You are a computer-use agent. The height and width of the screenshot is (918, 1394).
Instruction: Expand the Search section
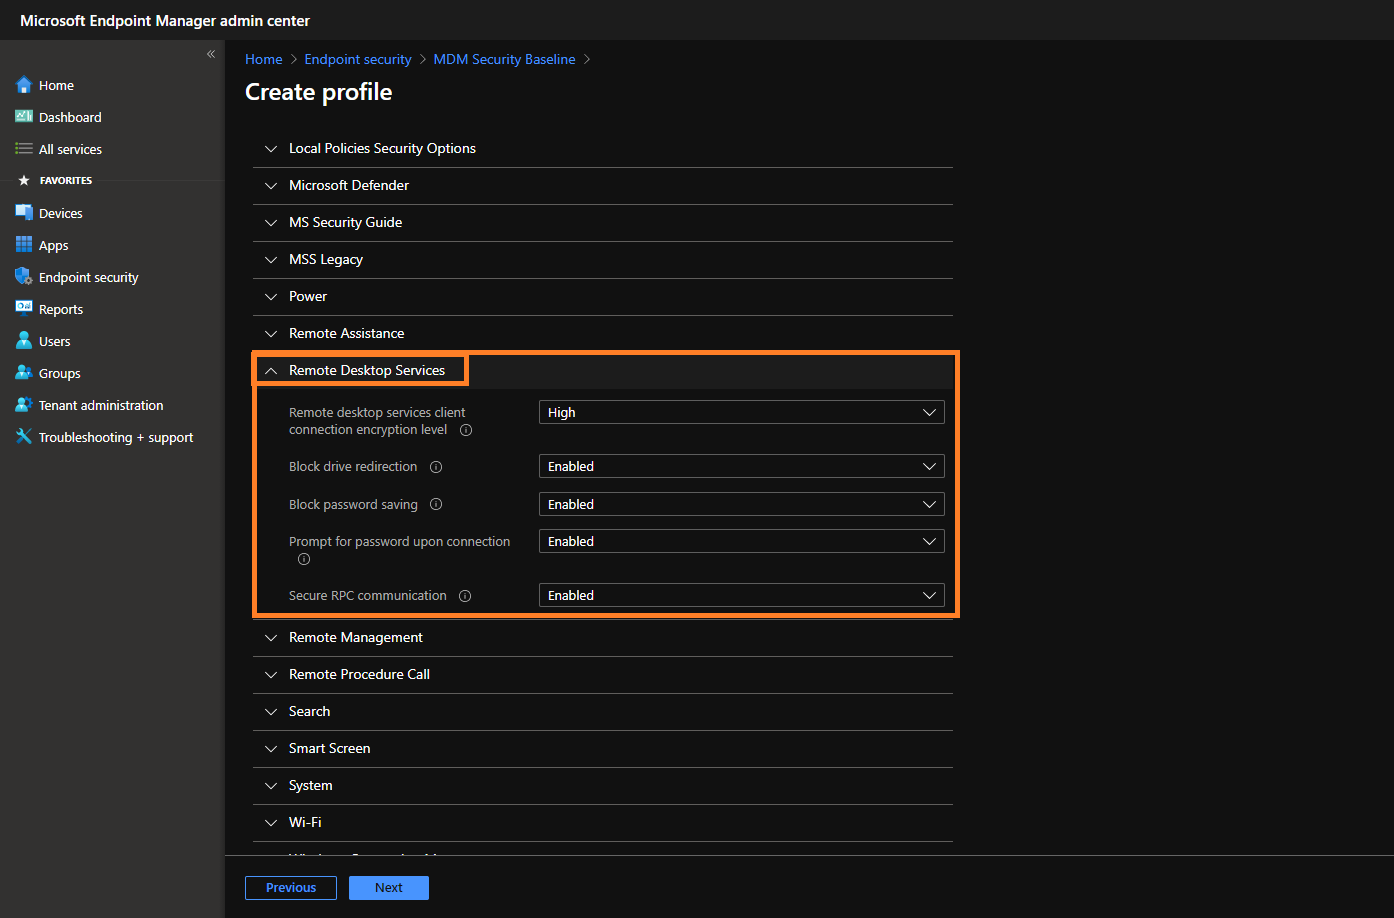(603, 711)
